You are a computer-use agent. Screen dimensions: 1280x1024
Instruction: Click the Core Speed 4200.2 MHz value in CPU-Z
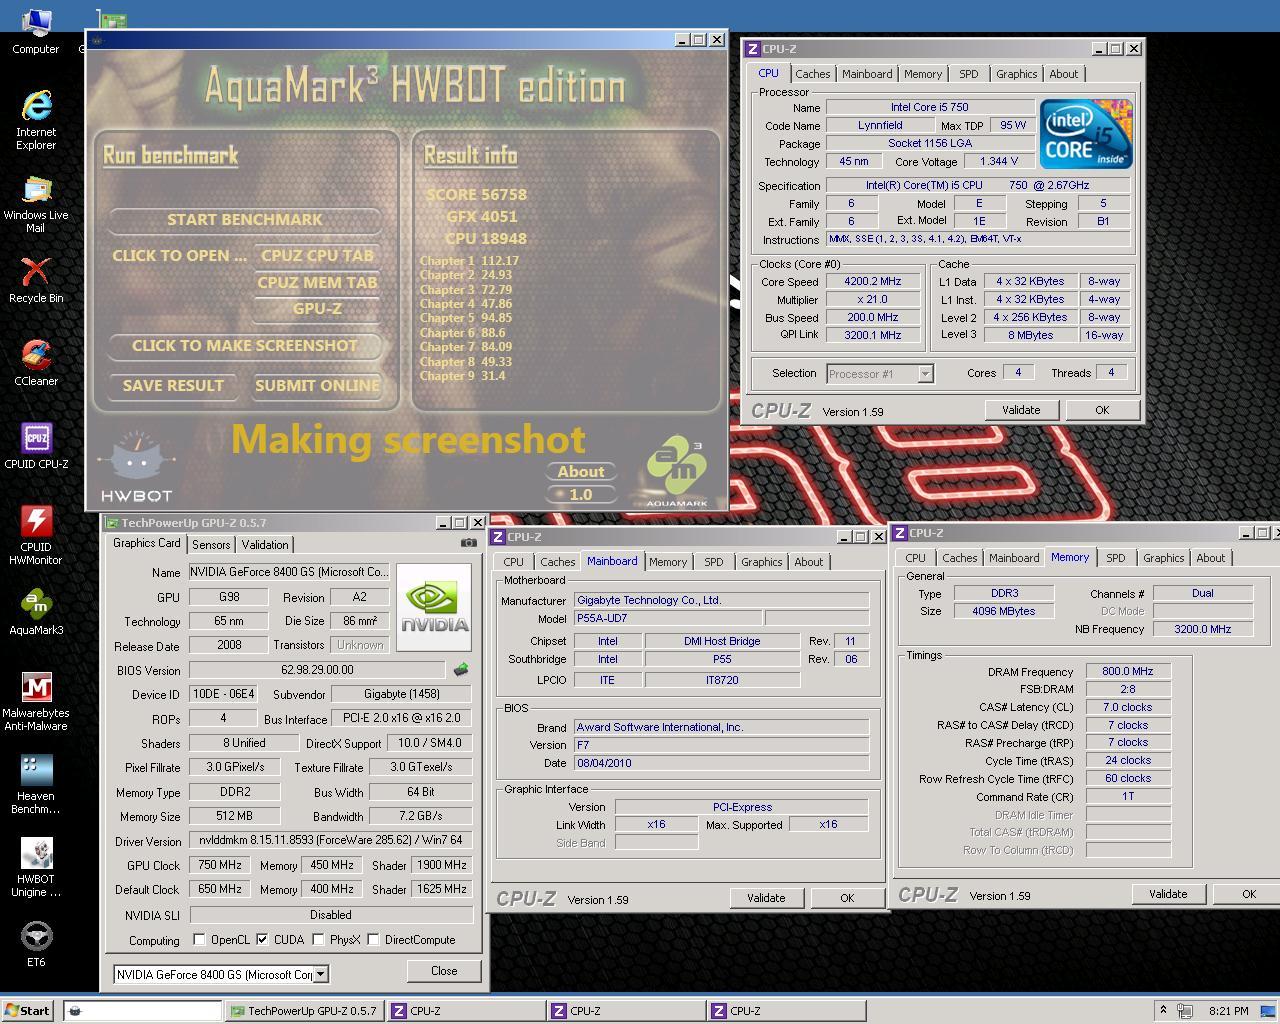tap(873, 282)
